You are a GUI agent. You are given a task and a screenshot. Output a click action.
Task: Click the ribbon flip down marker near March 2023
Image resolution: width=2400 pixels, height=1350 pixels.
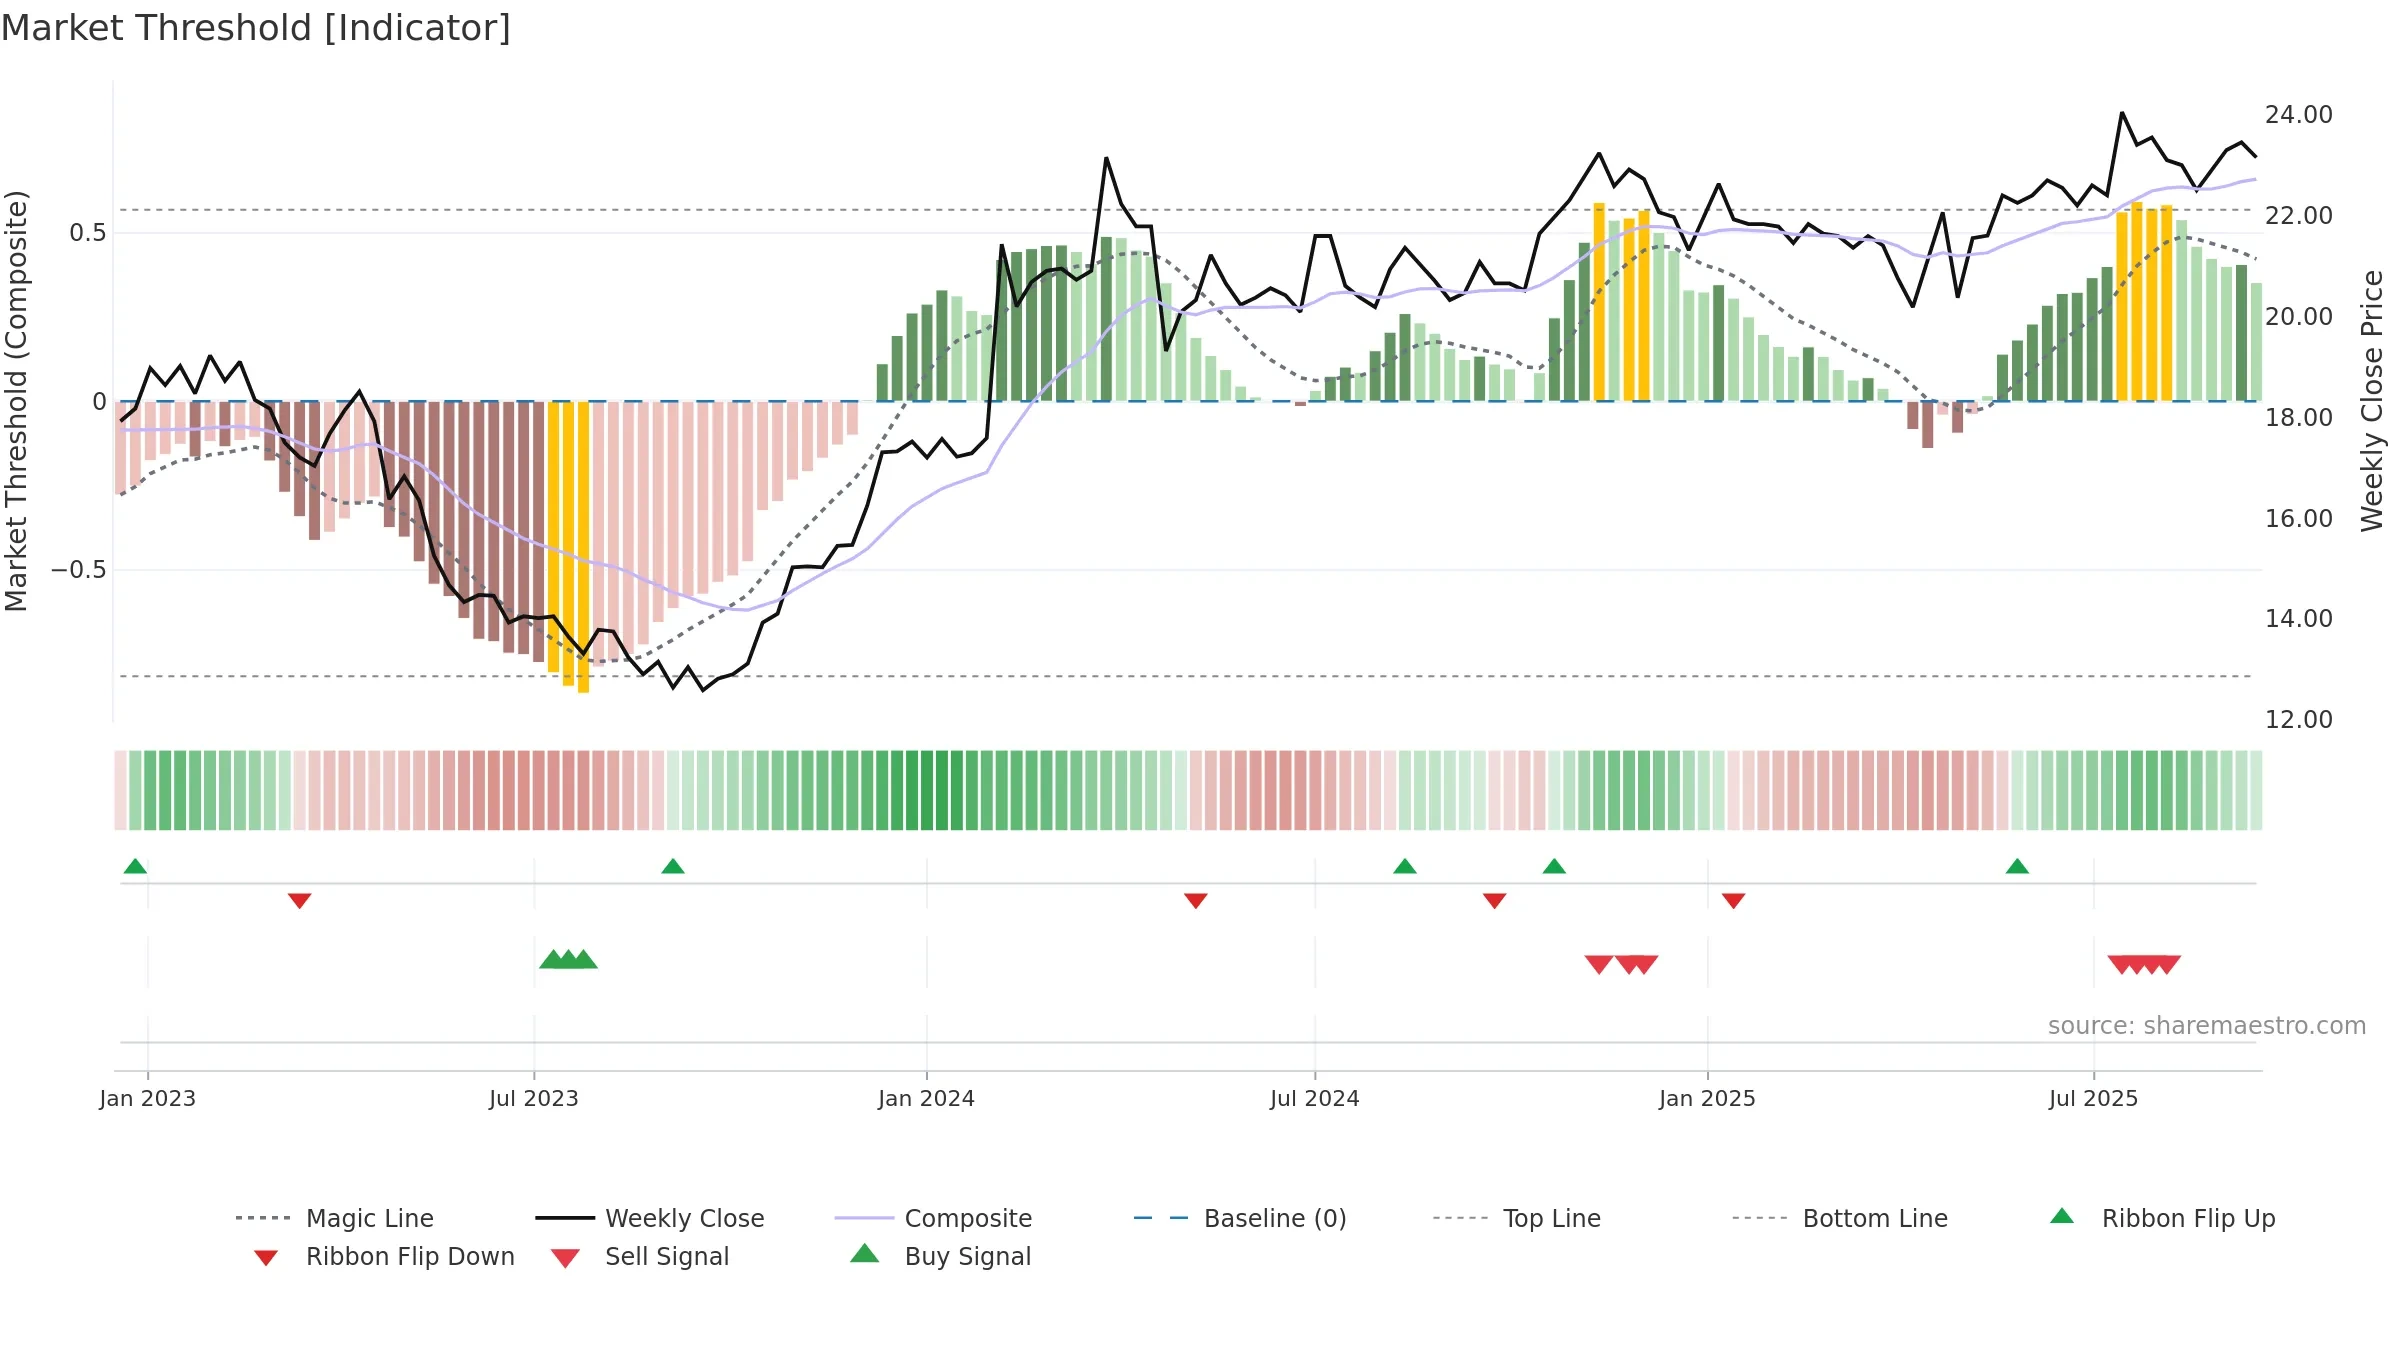[299, 901]
